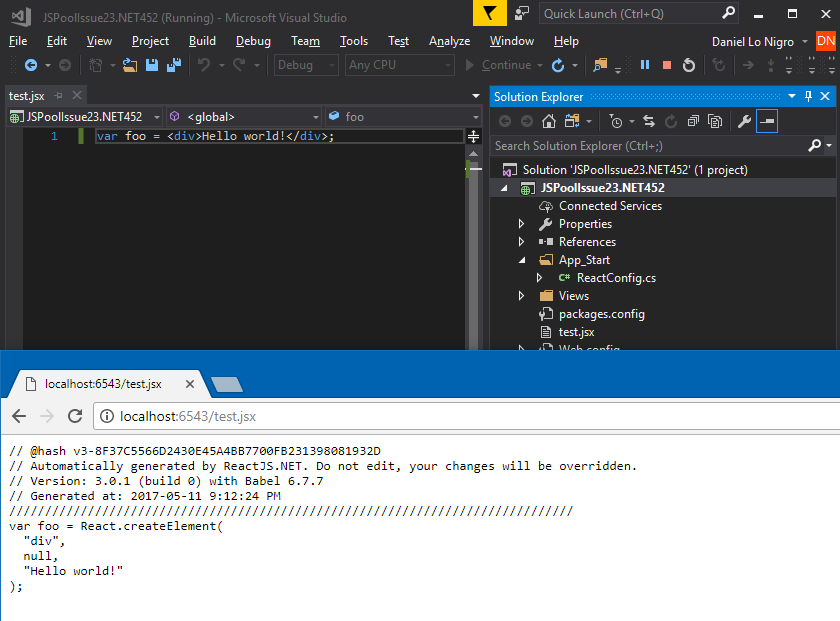Open the <global> scope dropdown
This screenshot has width=840, height=621.
pyautogui.click(x=244, y=117)
